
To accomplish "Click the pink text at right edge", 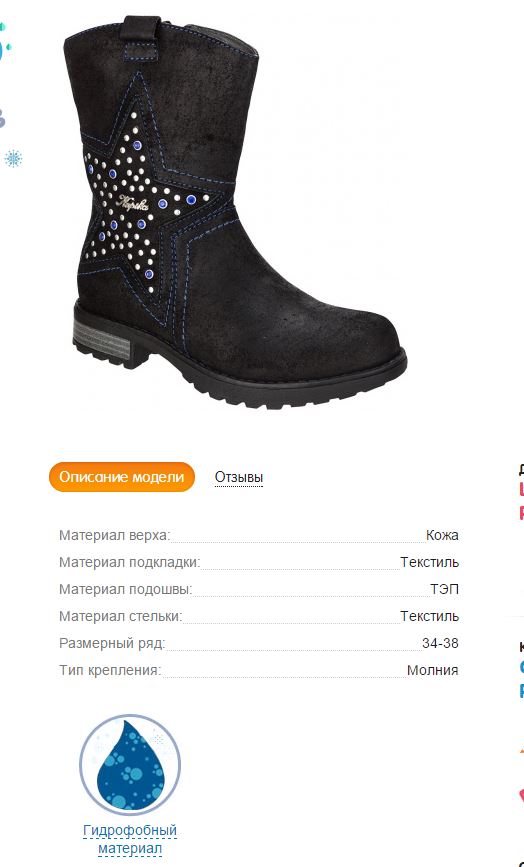I will [521, 500].
